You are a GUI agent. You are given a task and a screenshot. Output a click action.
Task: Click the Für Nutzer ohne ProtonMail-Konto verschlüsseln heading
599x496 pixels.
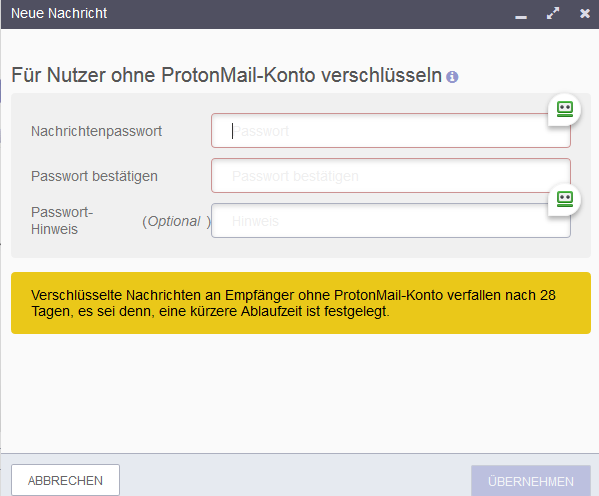click(x=227, y=75)
